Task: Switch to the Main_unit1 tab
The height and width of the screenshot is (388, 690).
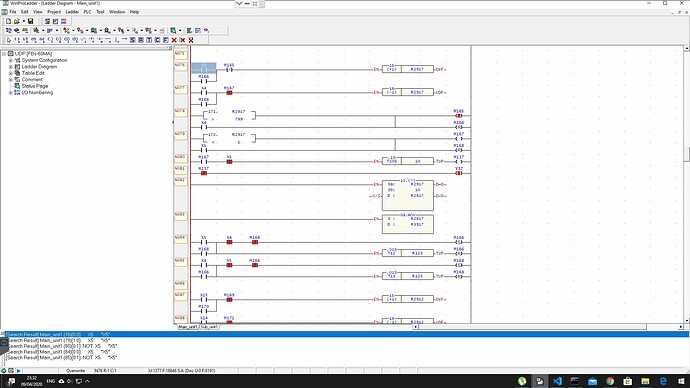Action: (x=188, y=327)
